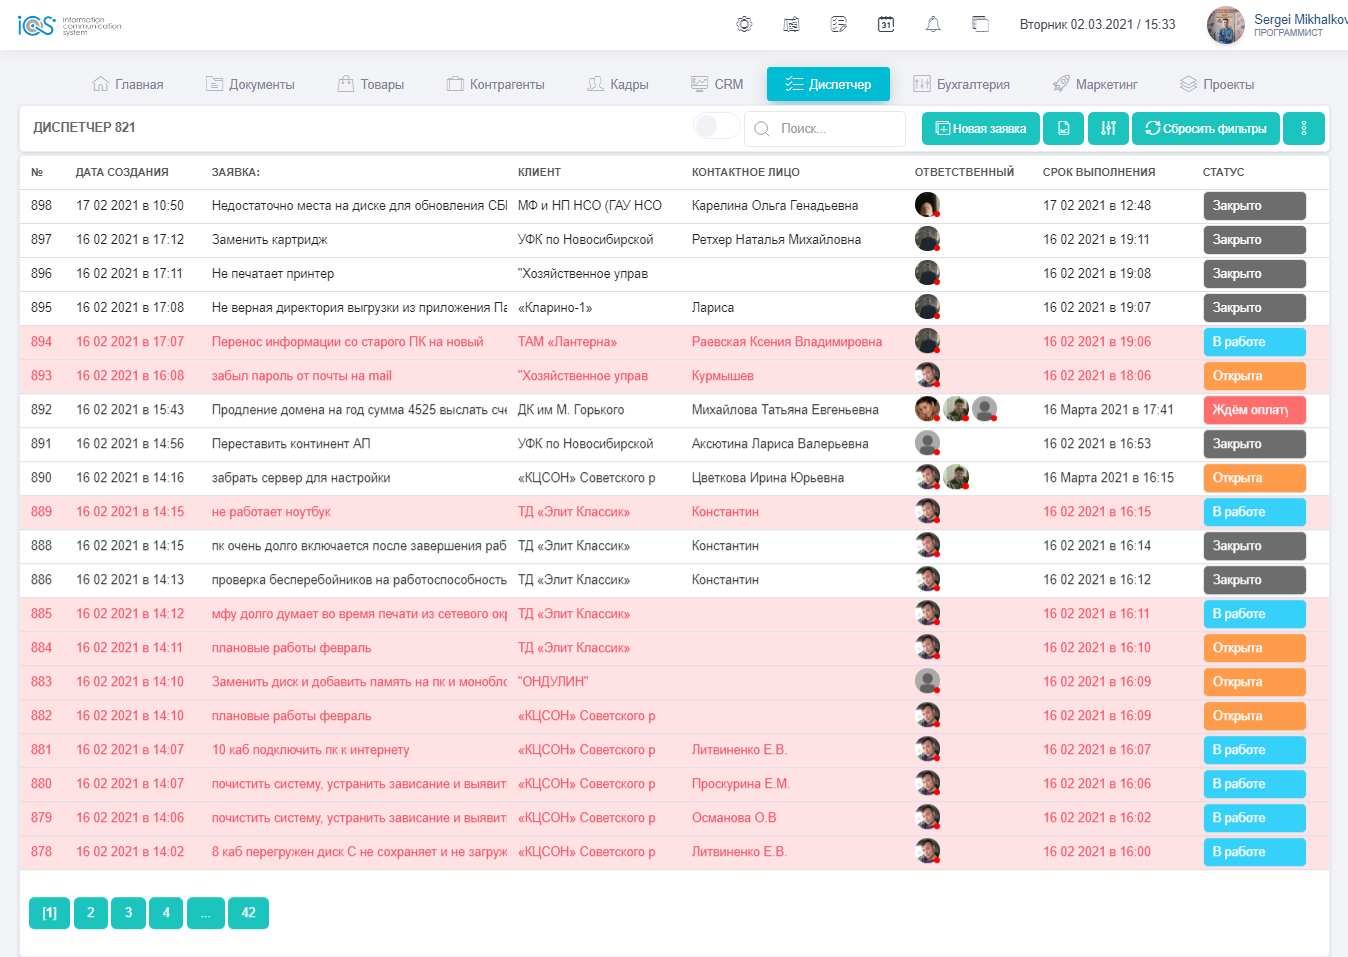
Task: Click the export document icon button
Action: coord(1064,128)
